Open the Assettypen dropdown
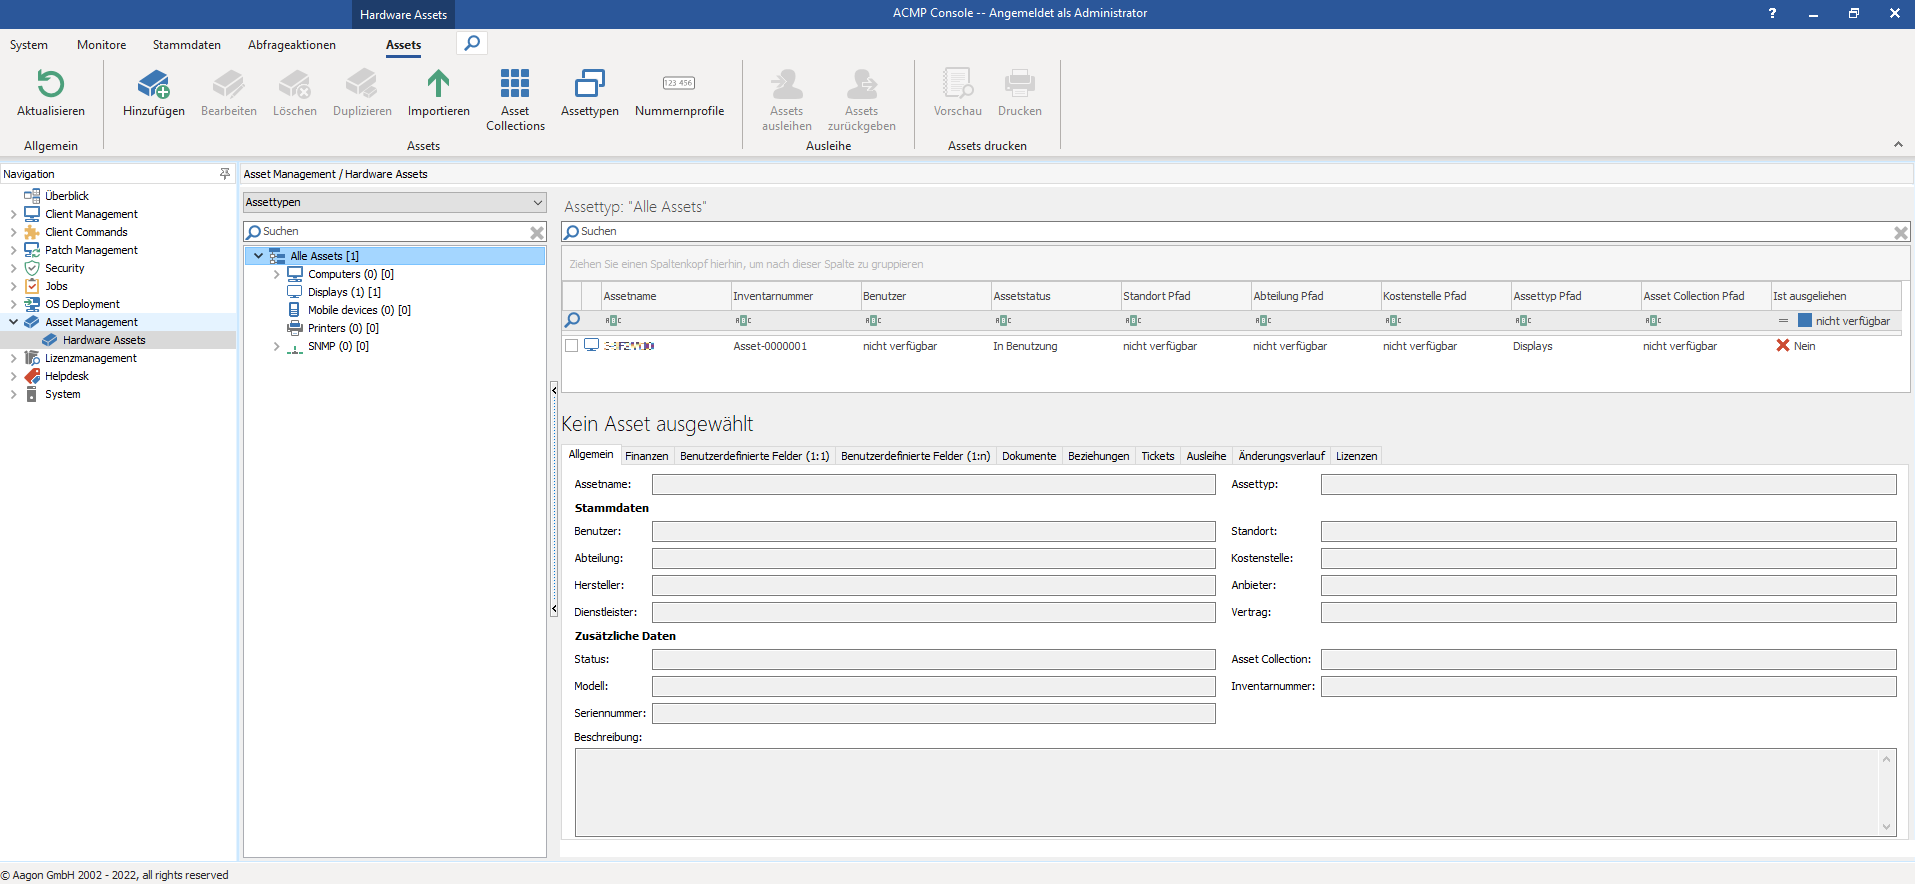This screenshot has height=884, width=1915. pyautogui.click(x=395, y=202)
